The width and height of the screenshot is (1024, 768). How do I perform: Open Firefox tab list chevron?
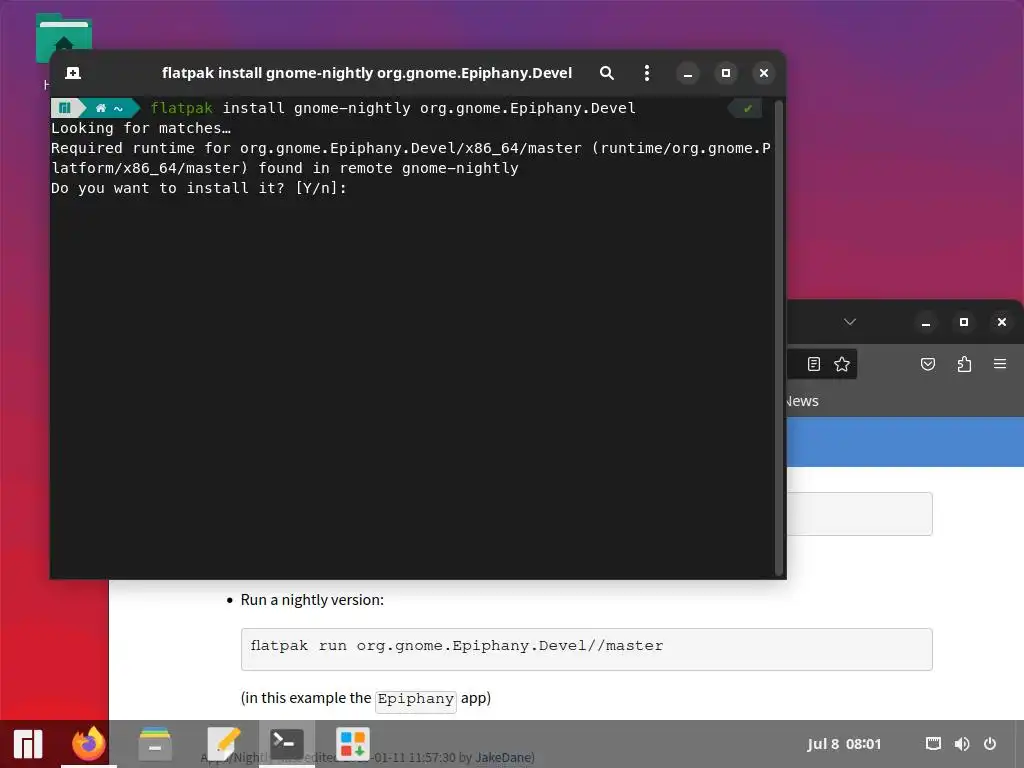(x=850, y=322)
